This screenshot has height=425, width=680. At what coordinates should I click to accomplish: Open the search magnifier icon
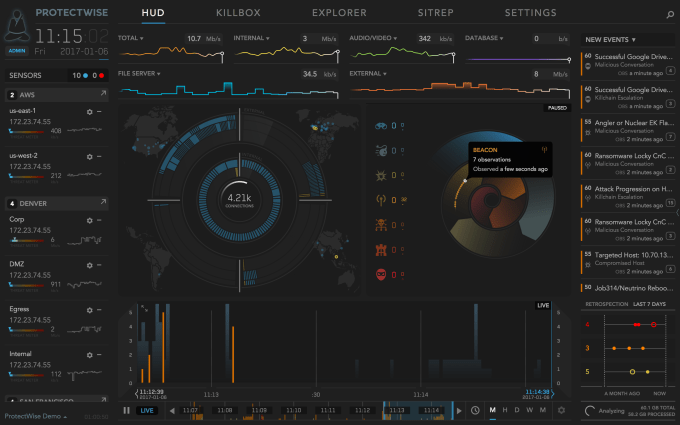coord(670,14)
